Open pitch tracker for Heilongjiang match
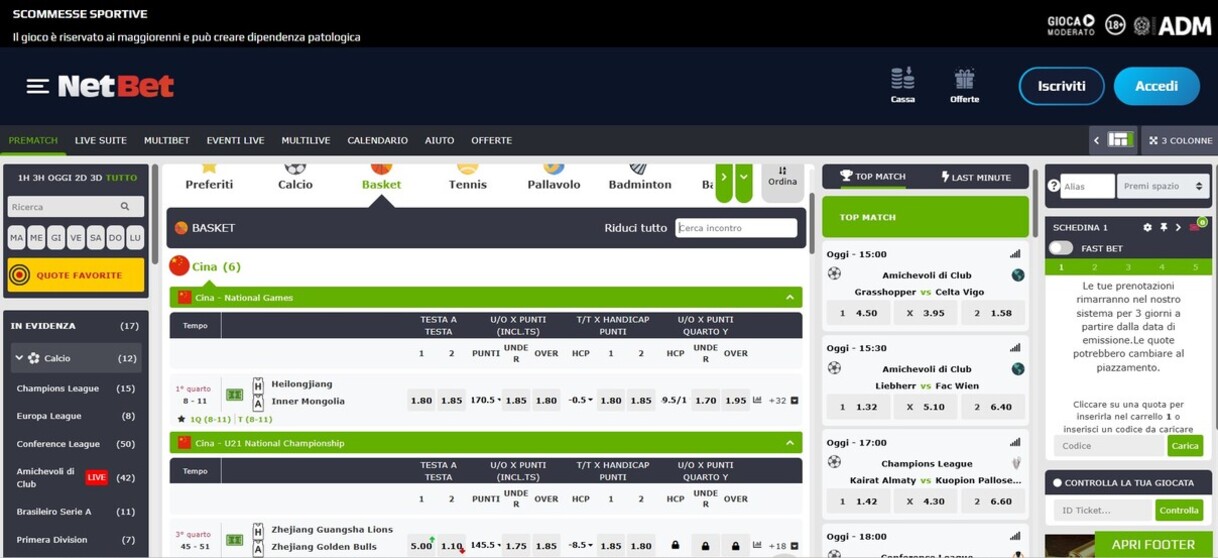Viewport: 1218px width, 558px height. click(234, 395)
